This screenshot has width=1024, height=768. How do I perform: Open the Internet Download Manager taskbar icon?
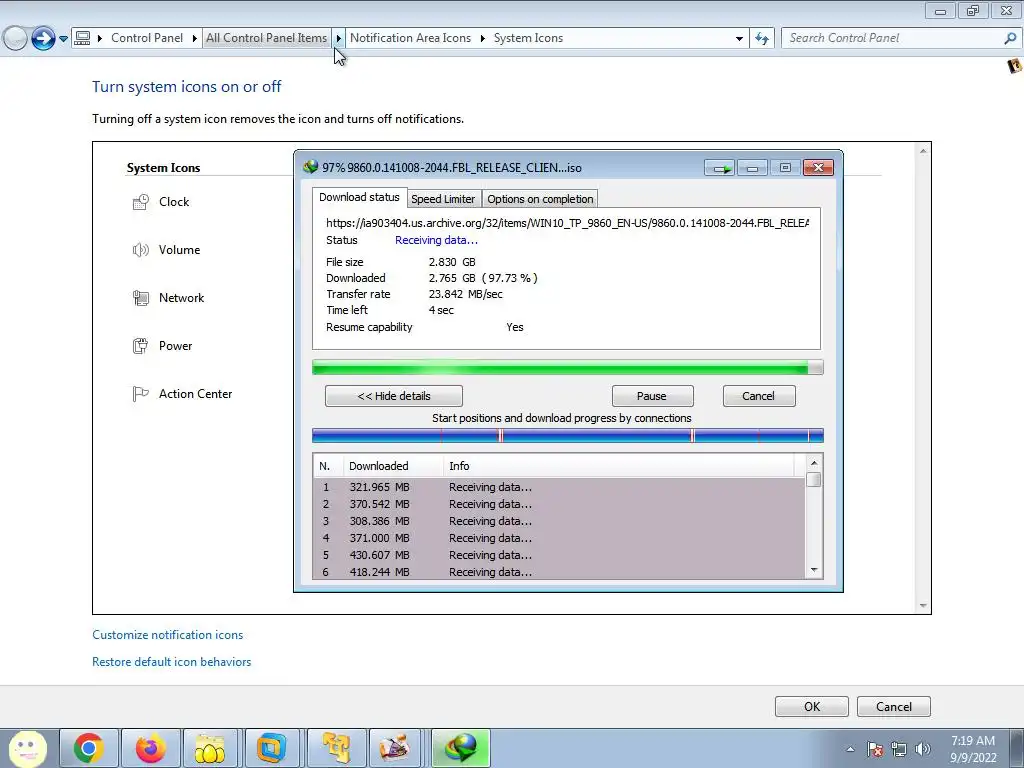tap(461, 748)
